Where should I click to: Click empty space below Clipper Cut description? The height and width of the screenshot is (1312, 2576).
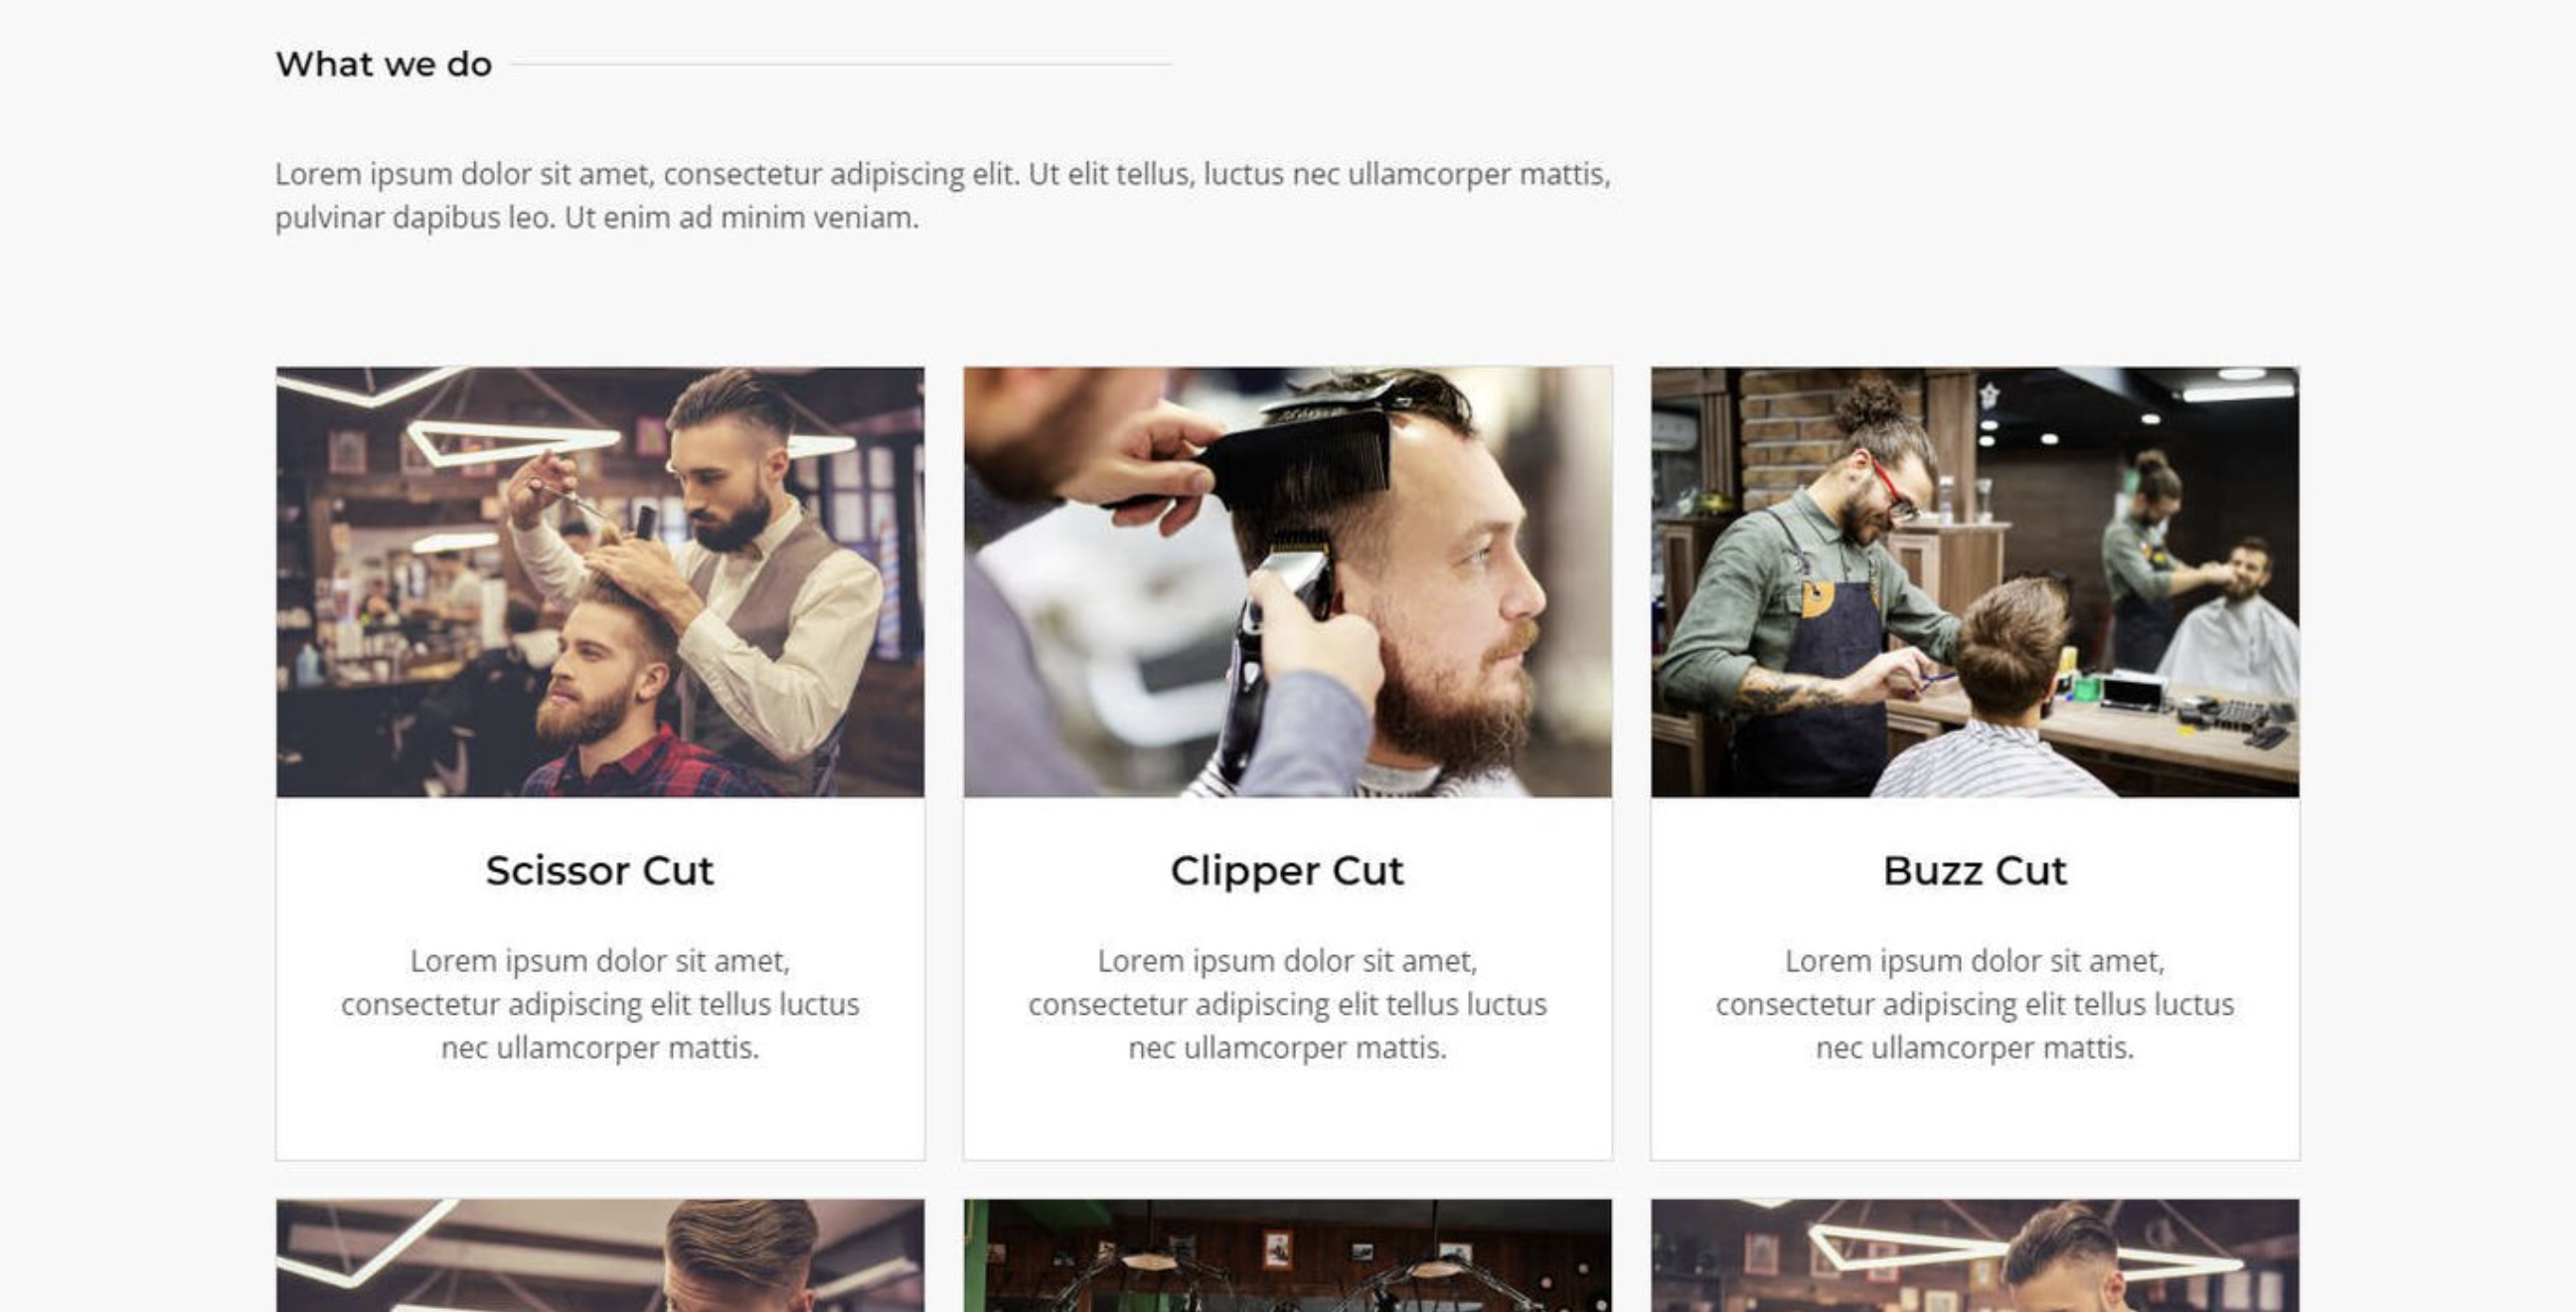coord(1287,1112)
